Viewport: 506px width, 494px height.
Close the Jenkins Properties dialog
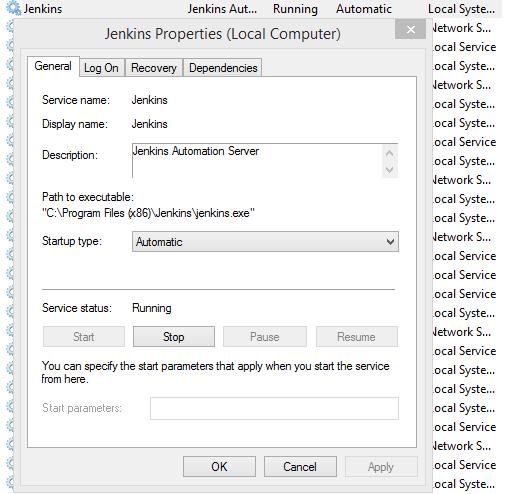pyautogui.click(x=411, y=30)
